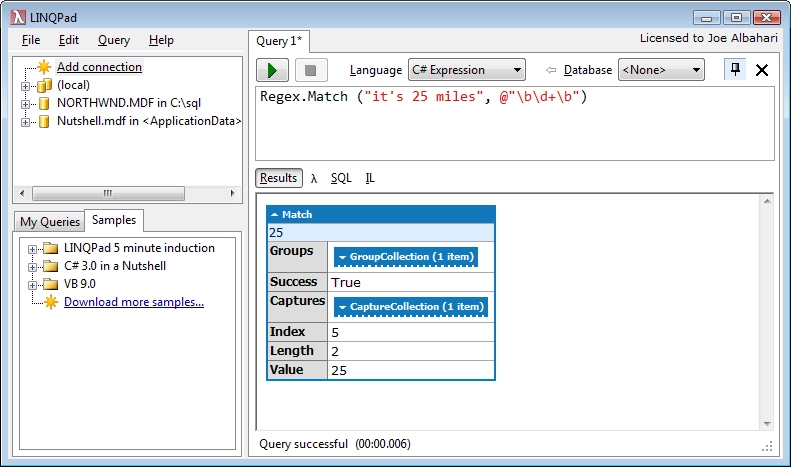Viewport: 791px width, 467px height.
Task: Run the query with green play button
Action: (x=272, y=70)
